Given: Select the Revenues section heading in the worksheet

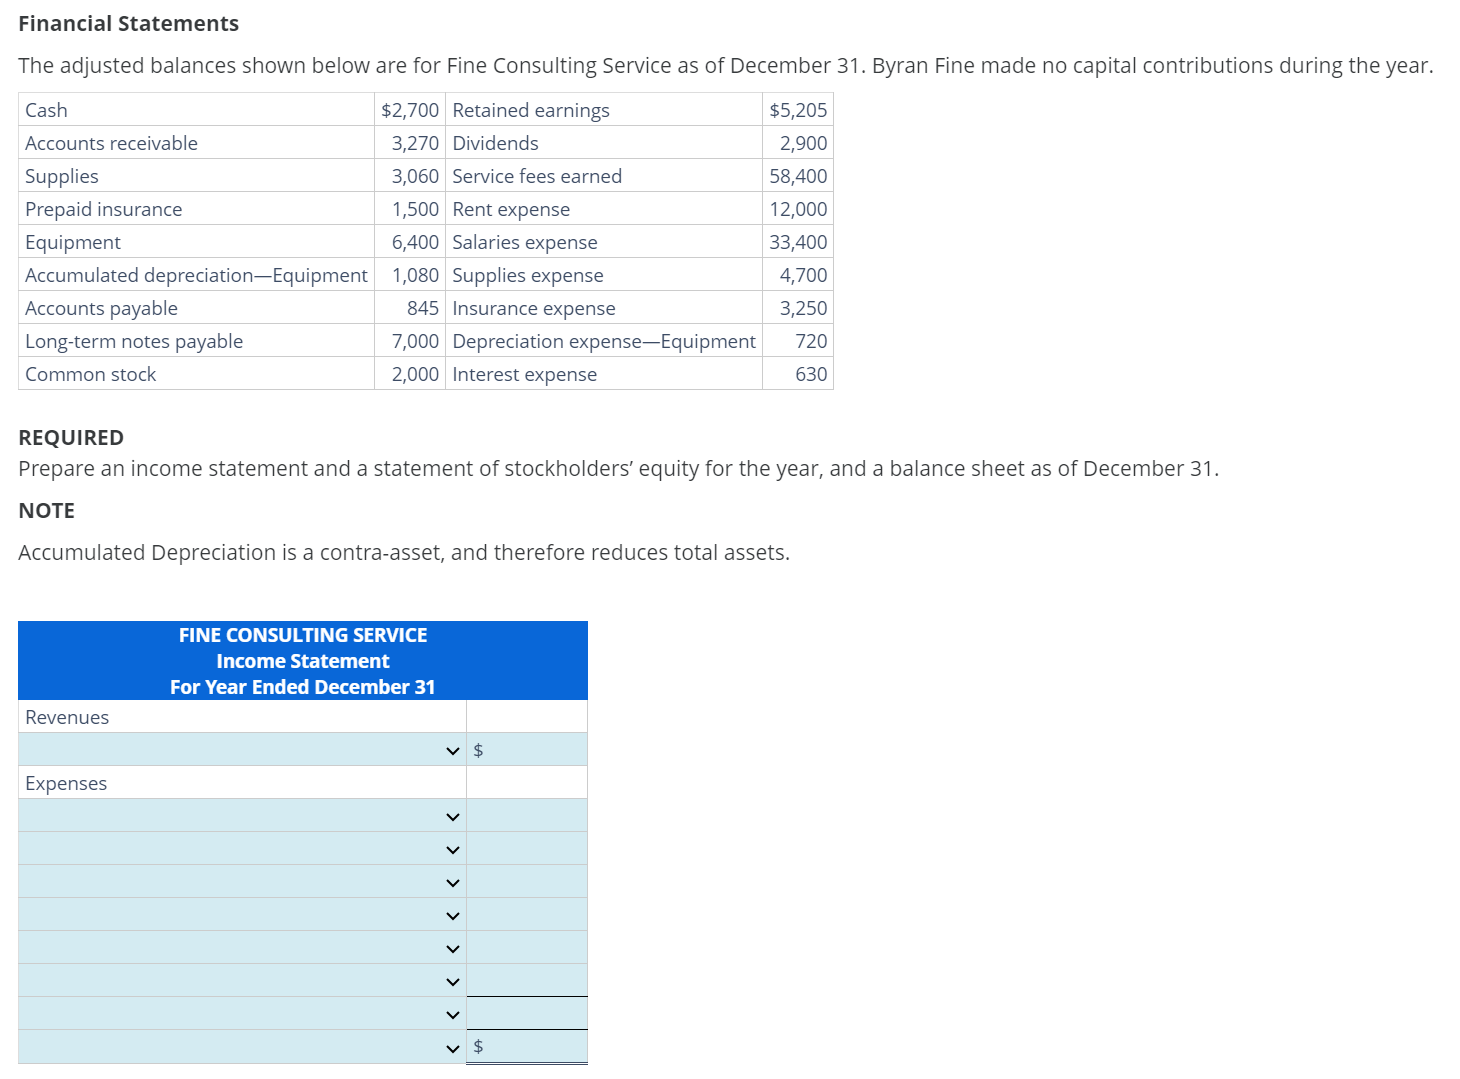Looking at the screenshot, I should (x=66, y=716).
